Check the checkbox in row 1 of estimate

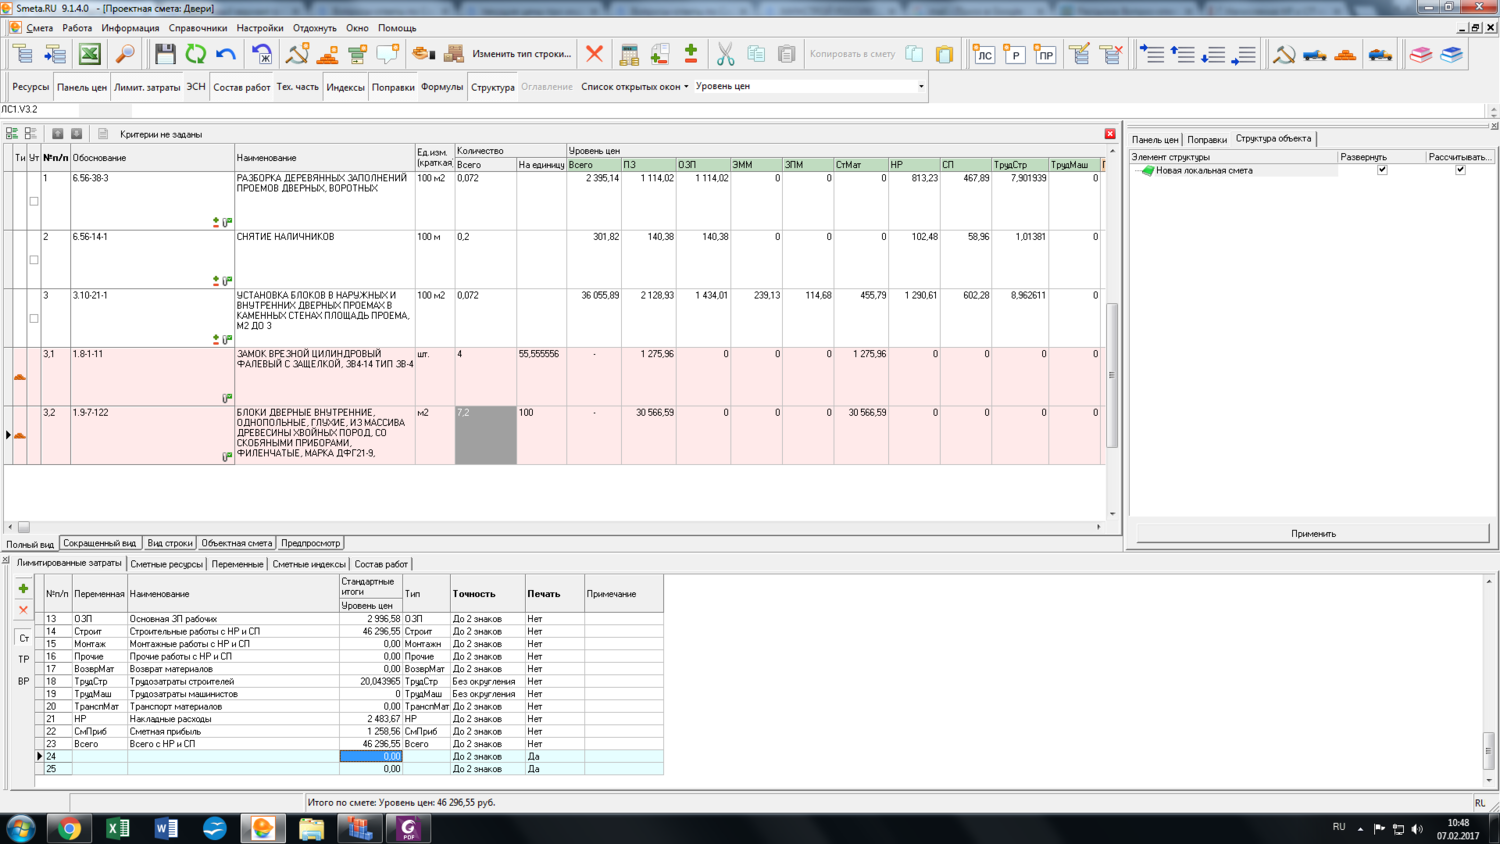coord(34,201)
